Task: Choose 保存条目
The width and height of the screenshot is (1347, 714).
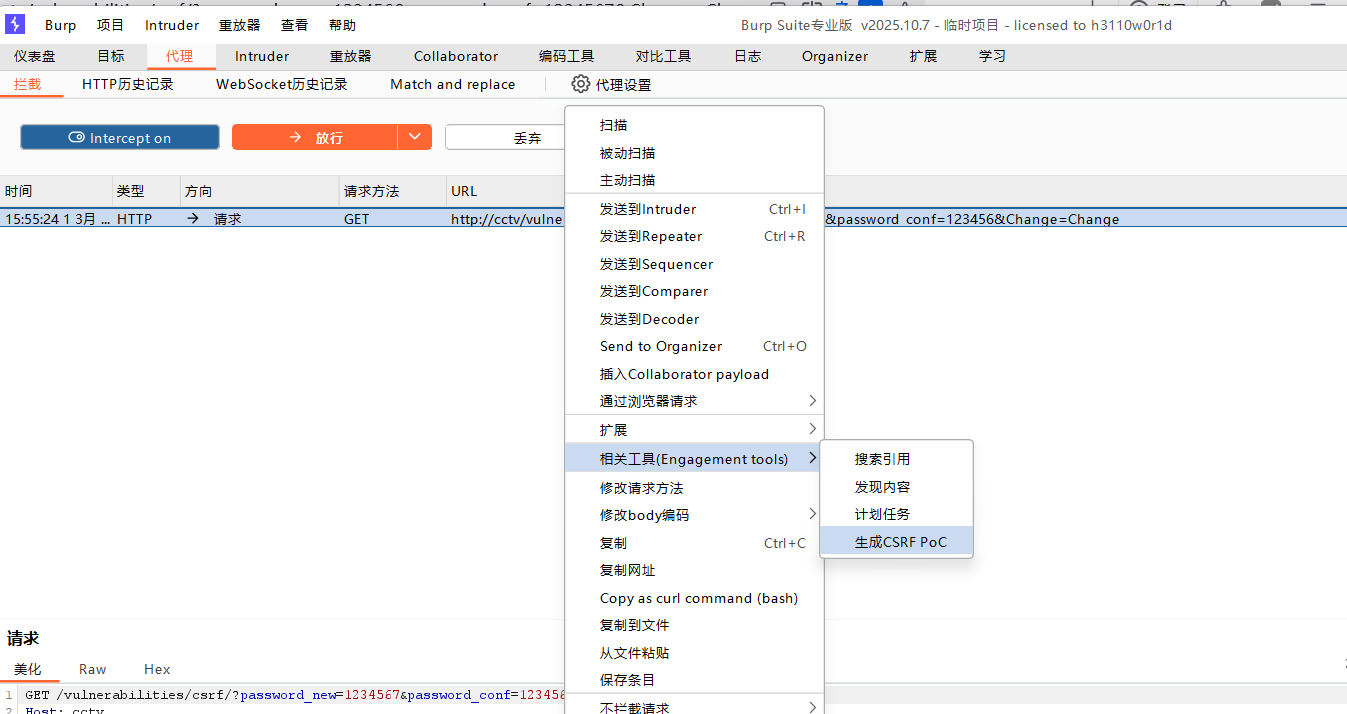Action: click(694, 680)
